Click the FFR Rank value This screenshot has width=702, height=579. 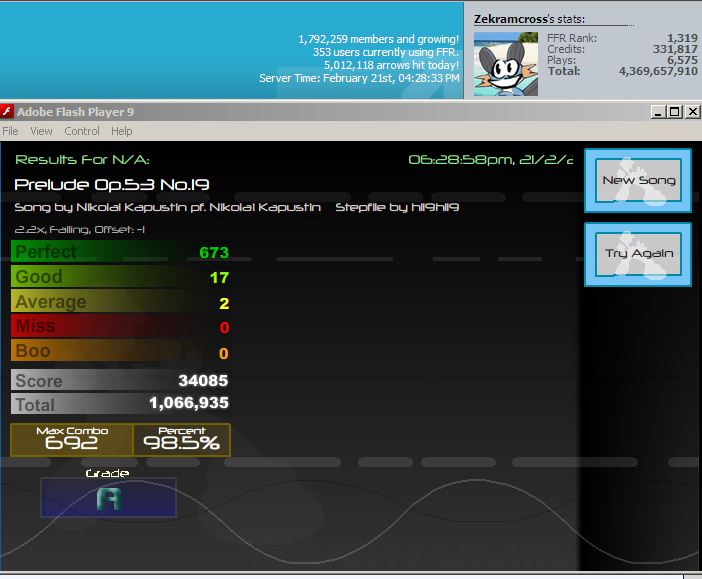coord(682,38)
